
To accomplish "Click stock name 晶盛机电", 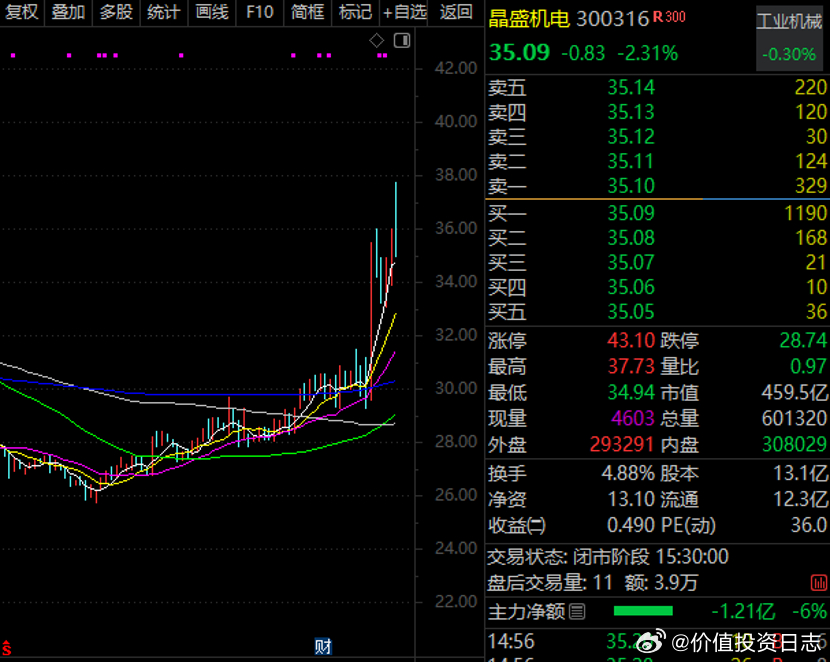I will (x=528, y=19).
